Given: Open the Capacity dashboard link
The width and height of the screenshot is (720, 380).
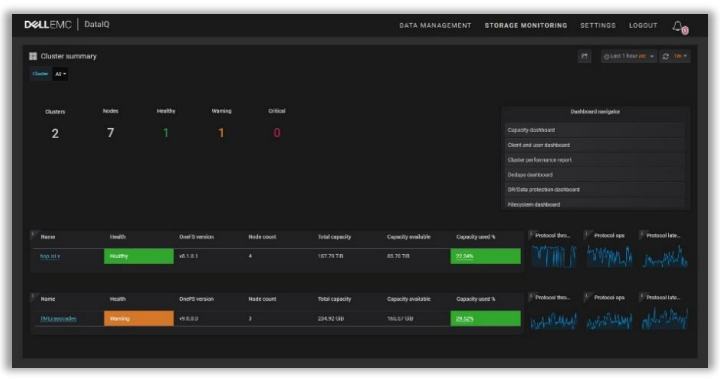Looking at the screenshot, I should click(x=595, y=130).
